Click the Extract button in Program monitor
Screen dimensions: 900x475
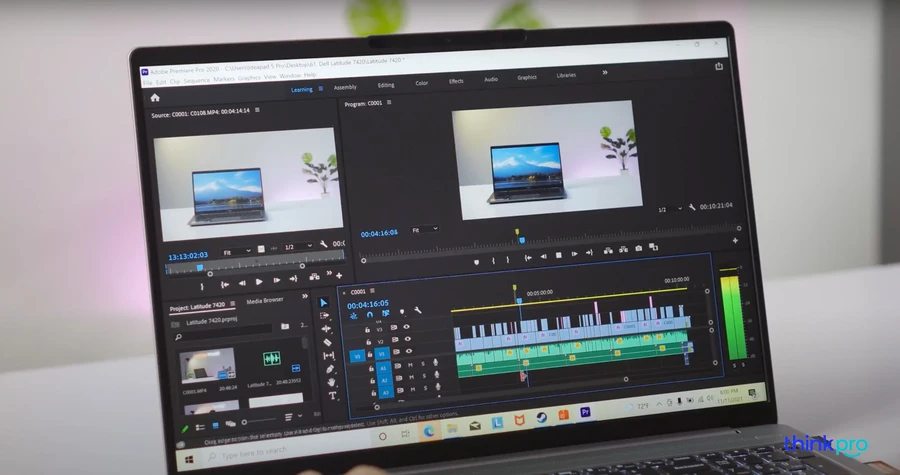pos(623,249)
